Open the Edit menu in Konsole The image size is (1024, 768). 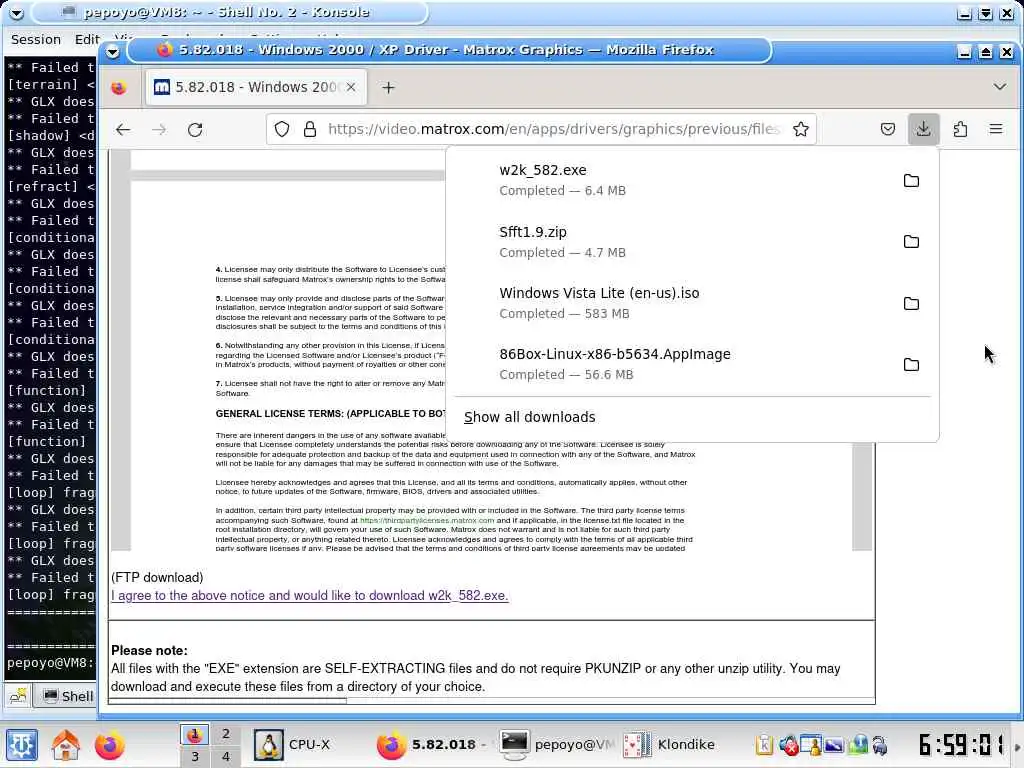point(86,39)
